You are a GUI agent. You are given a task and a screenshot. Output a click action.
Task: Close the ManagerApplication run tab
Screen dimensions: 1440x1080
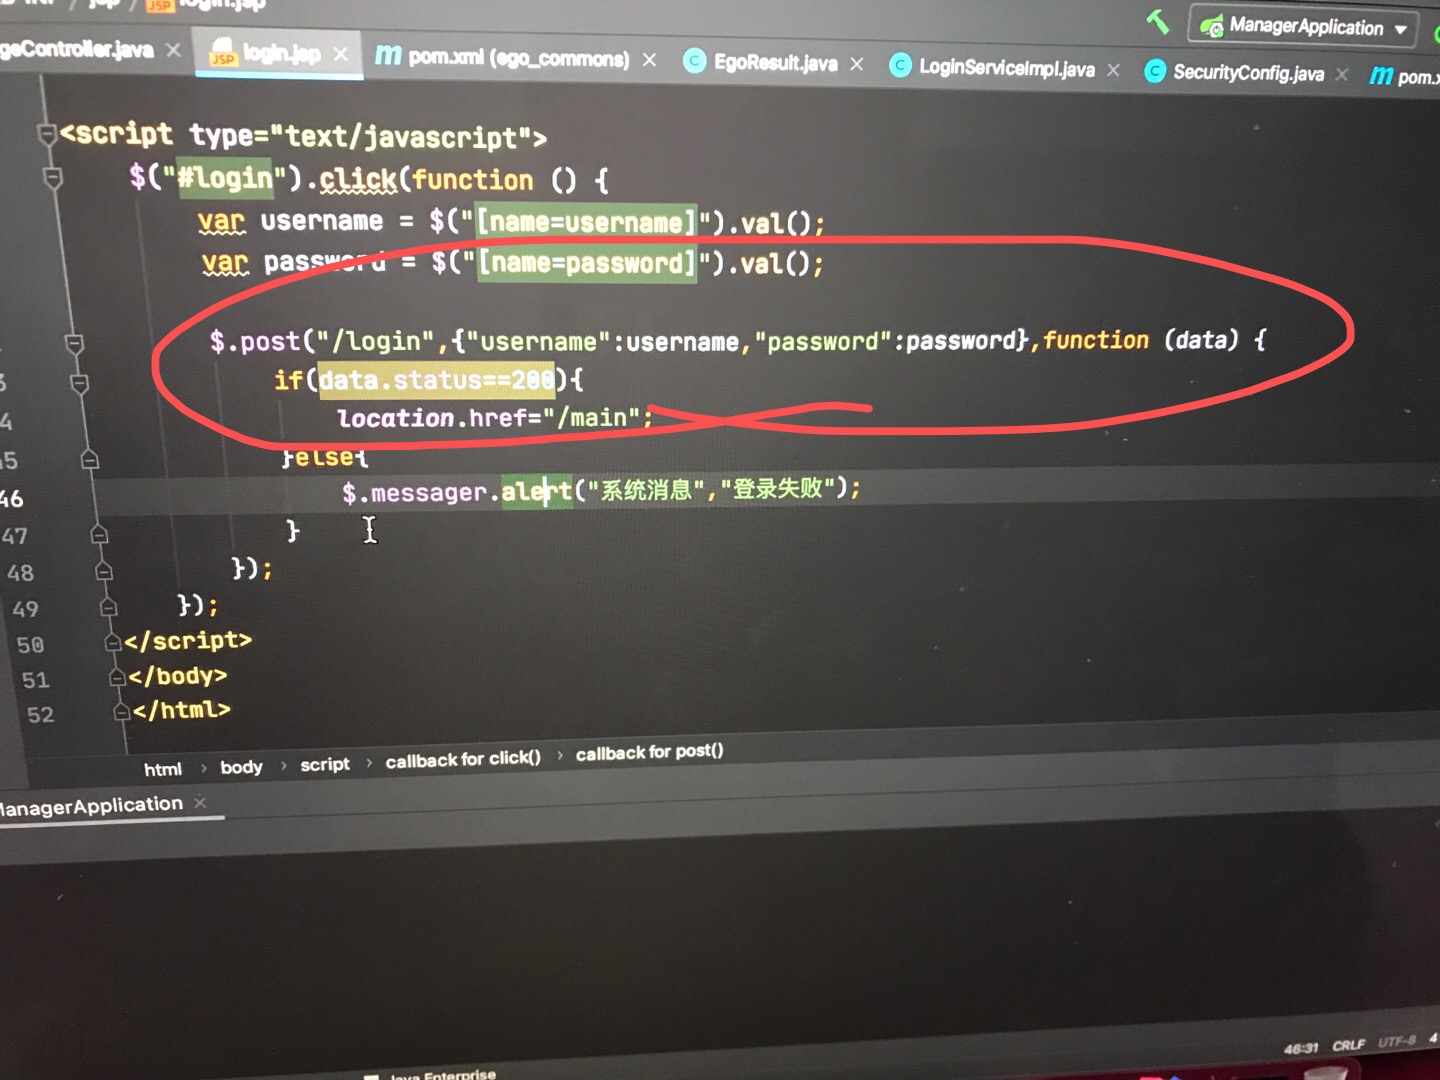click(x=200, y=802)
